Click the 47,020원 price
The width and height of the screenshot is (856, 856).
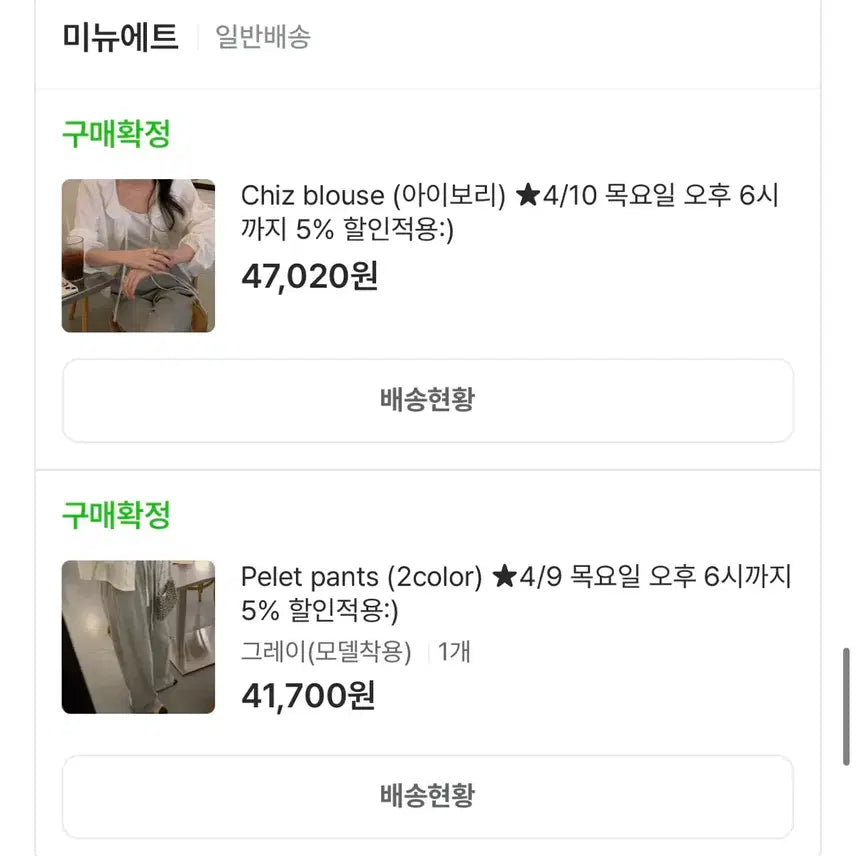(309, 275)
